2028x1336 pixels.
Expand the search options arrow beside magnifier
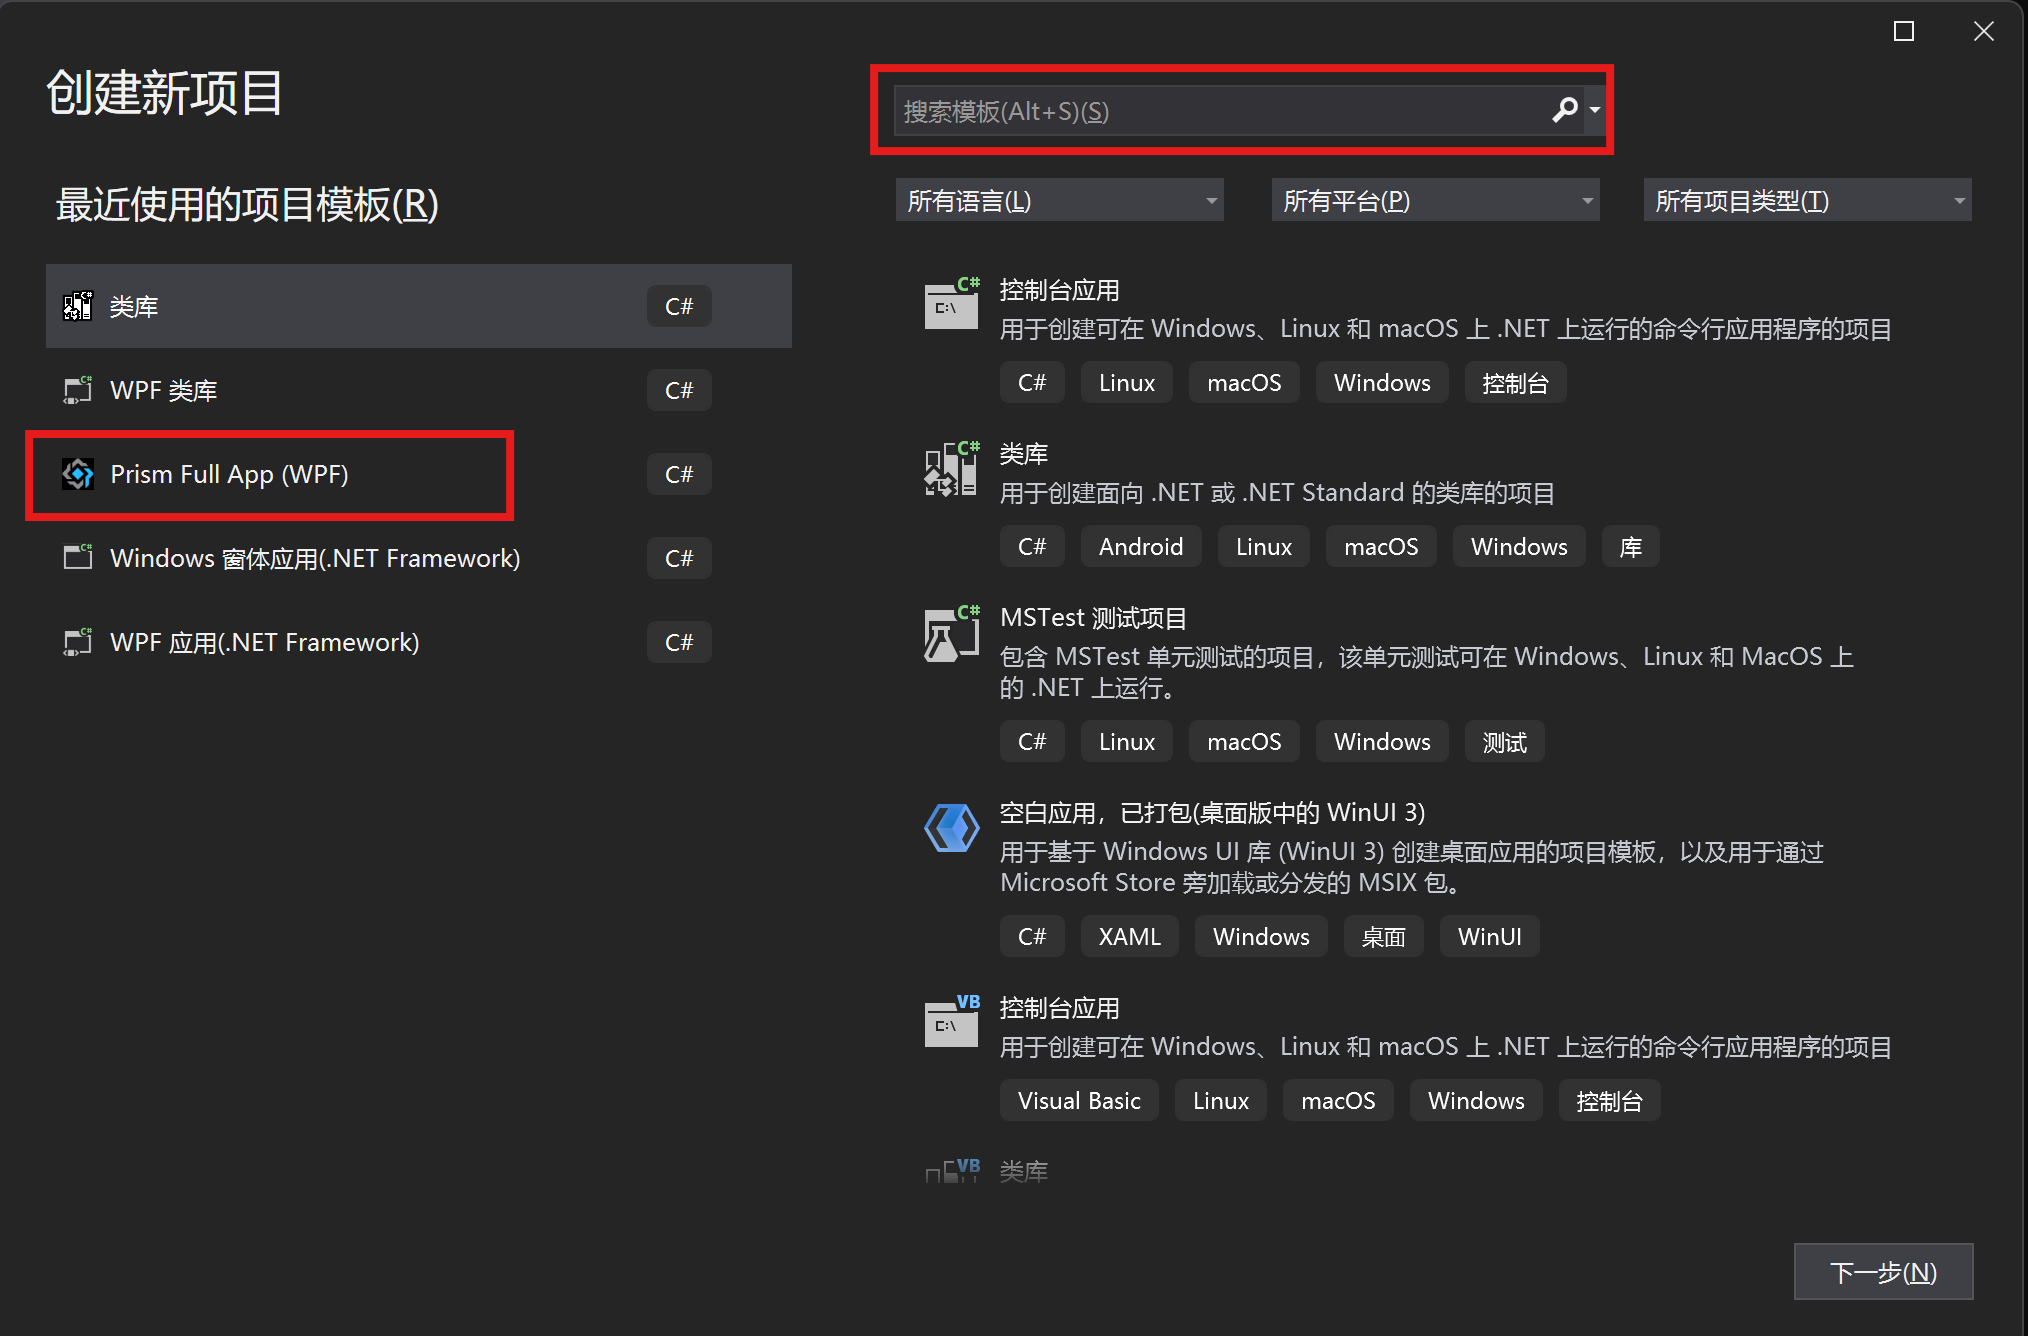pyautogui.click(x=1595, y=110)
